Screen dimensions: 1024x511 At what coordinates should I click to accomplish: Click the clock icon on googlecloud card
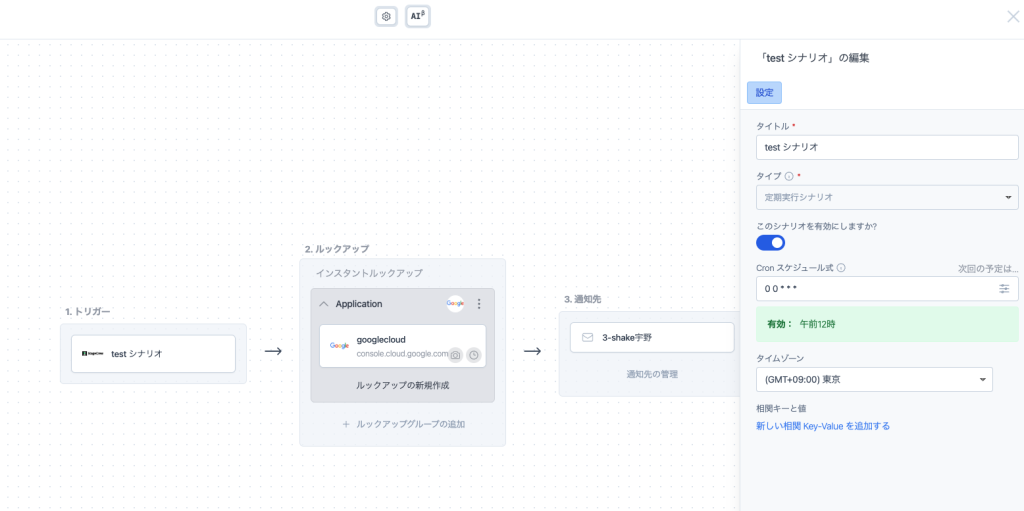point(474,355)
